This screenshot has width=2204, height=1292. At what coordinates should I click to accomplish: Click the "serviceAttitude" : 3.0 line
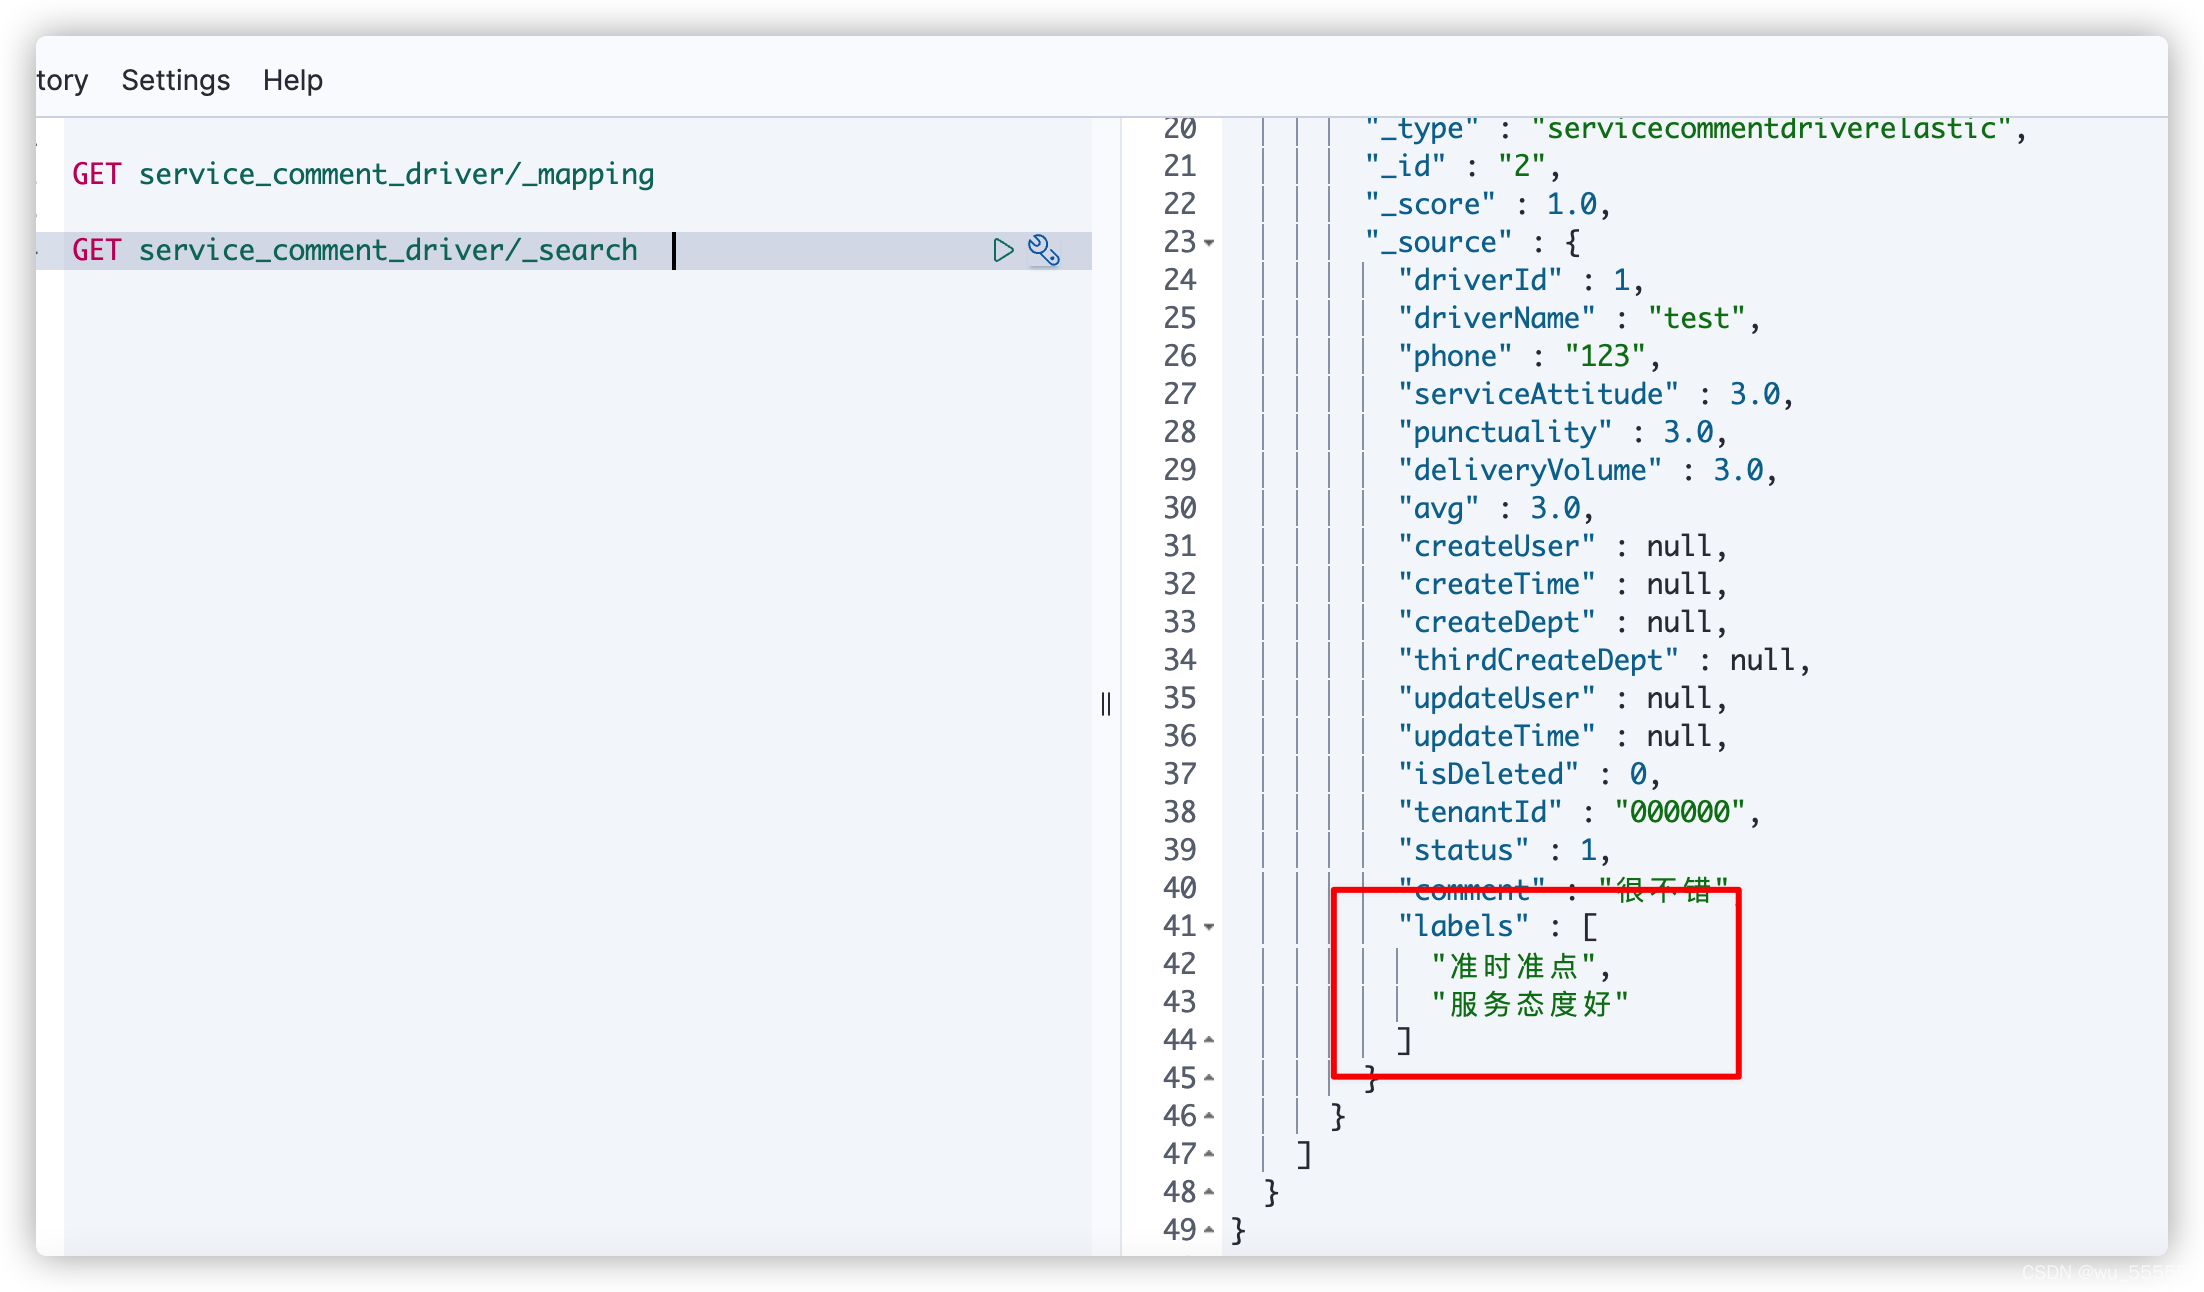pyautogui.click(x=1596, y=394)
